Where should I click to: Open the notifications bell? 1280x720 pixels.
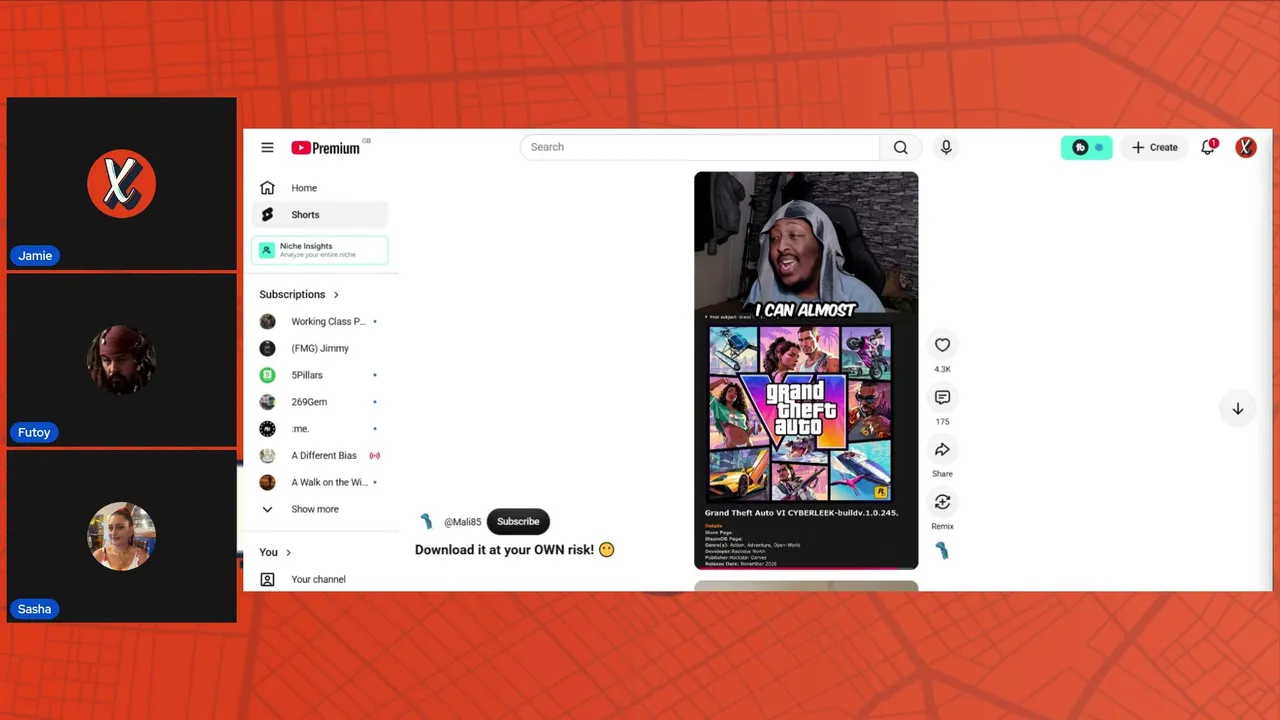tap(1208, 147)
